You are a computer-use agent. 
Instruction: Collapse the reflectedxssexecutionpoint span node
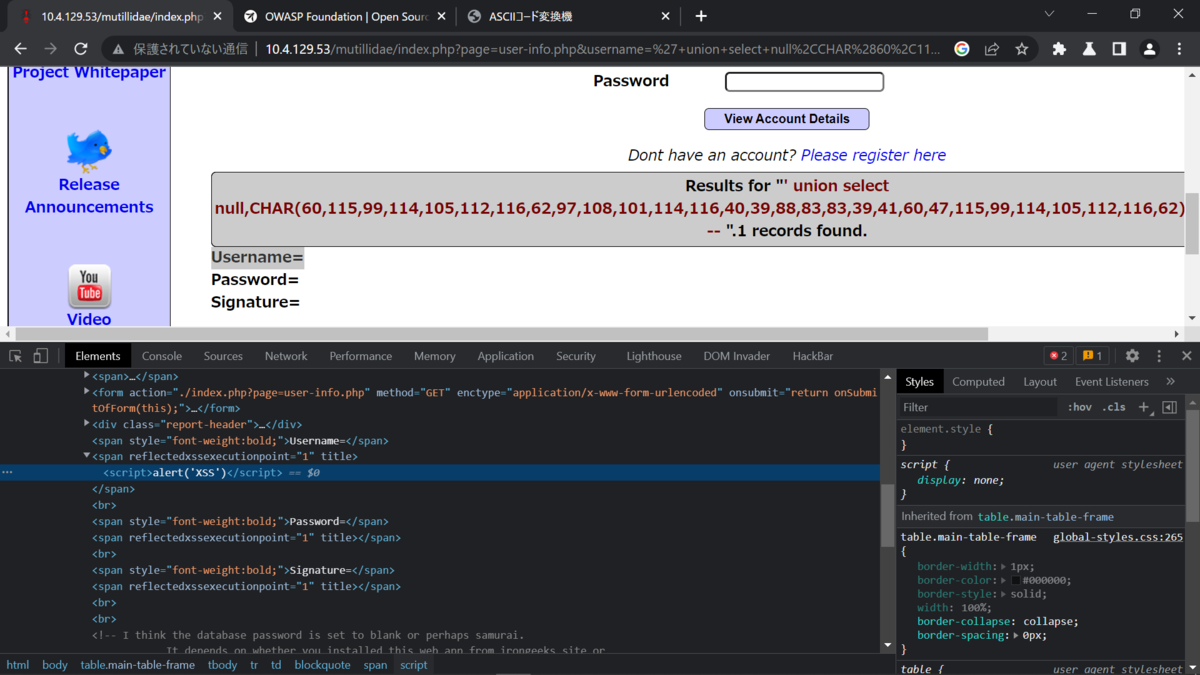[x=87, y=456]
